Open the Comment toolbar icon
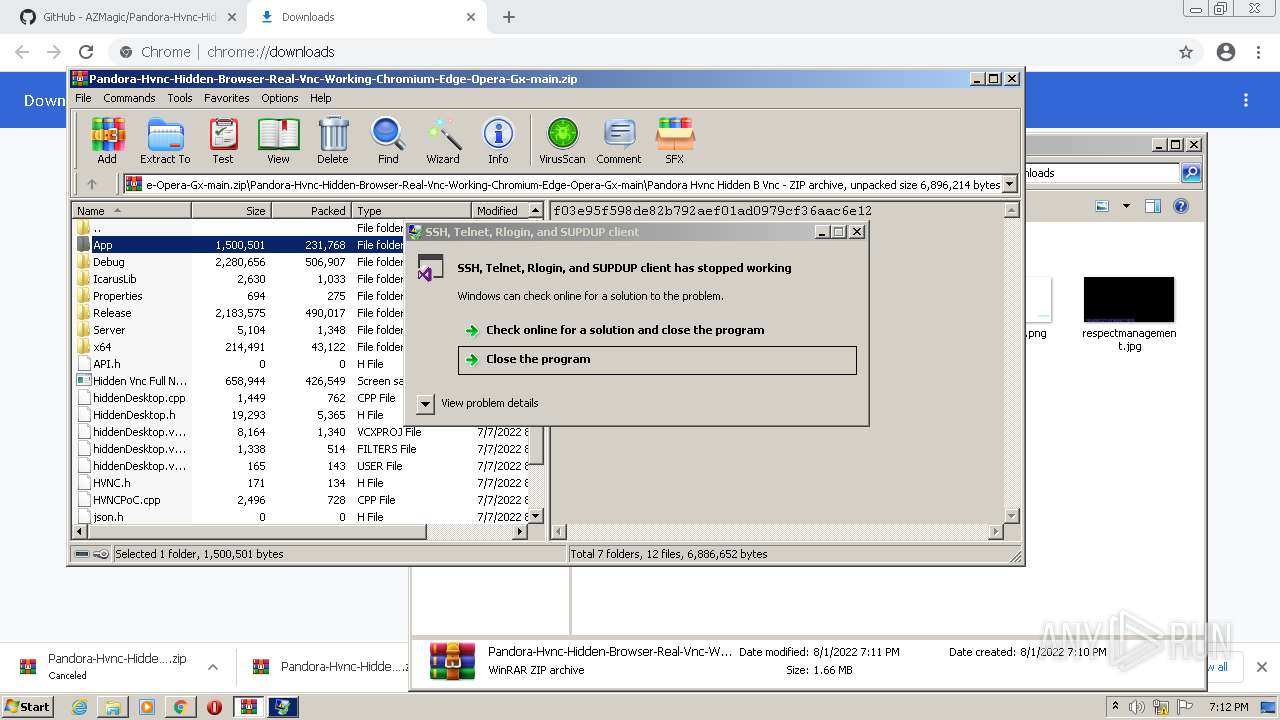 click(619, 141)
